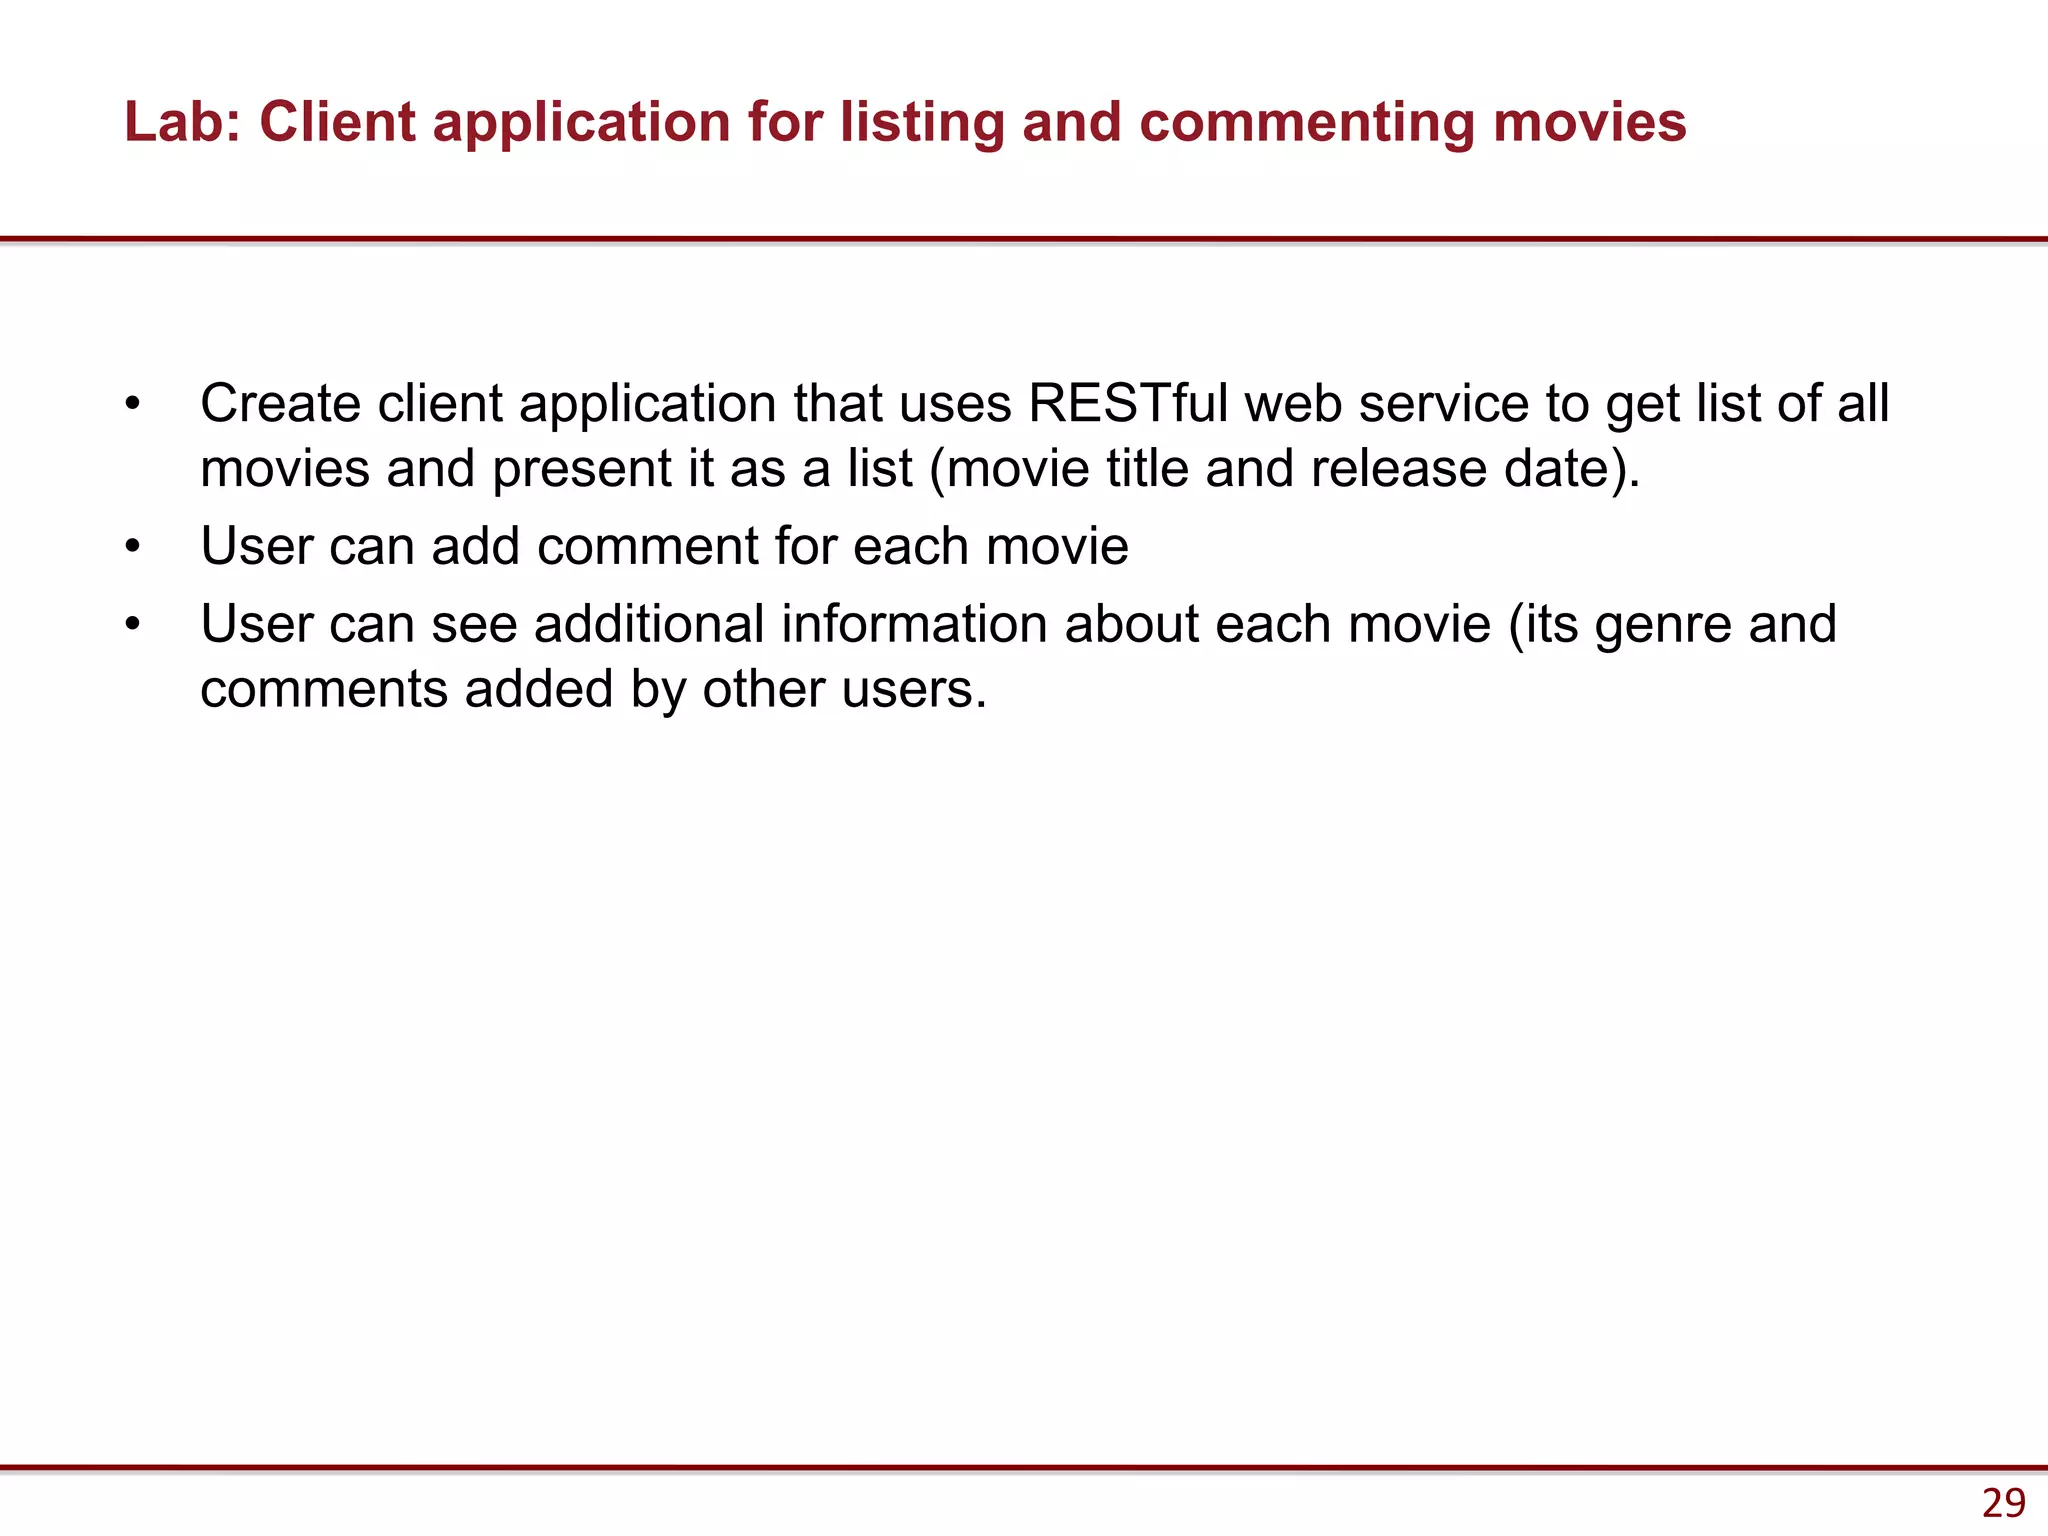This screenshot has height=1536, width=2048.
Task: Click 'User can add comment' line
Action: tap(480, 547)
